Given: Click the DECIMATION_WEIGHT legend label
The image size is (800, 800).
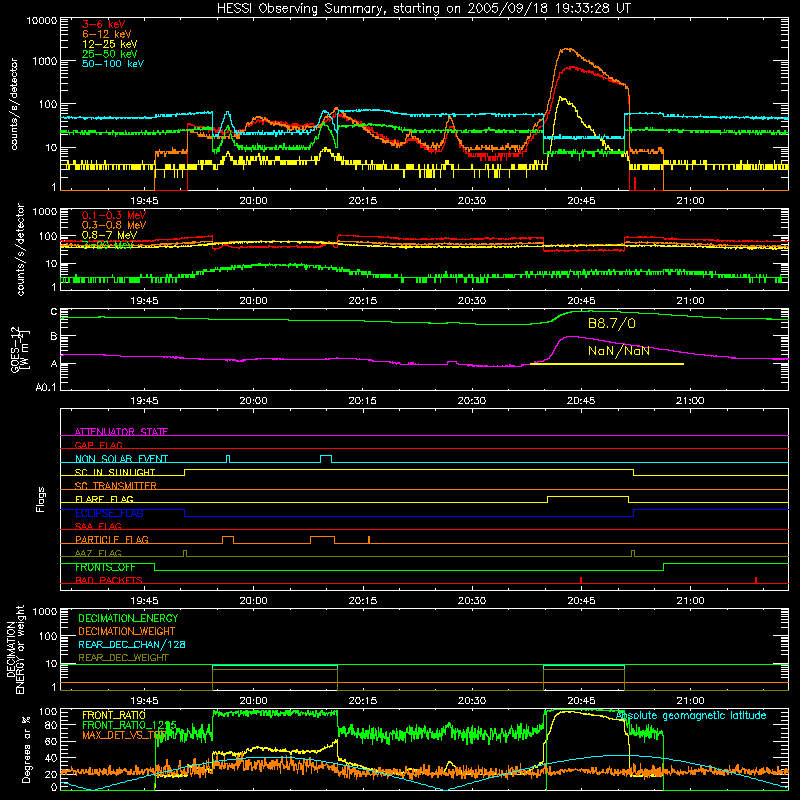Looking at the screenshot, I should point(127,631).
